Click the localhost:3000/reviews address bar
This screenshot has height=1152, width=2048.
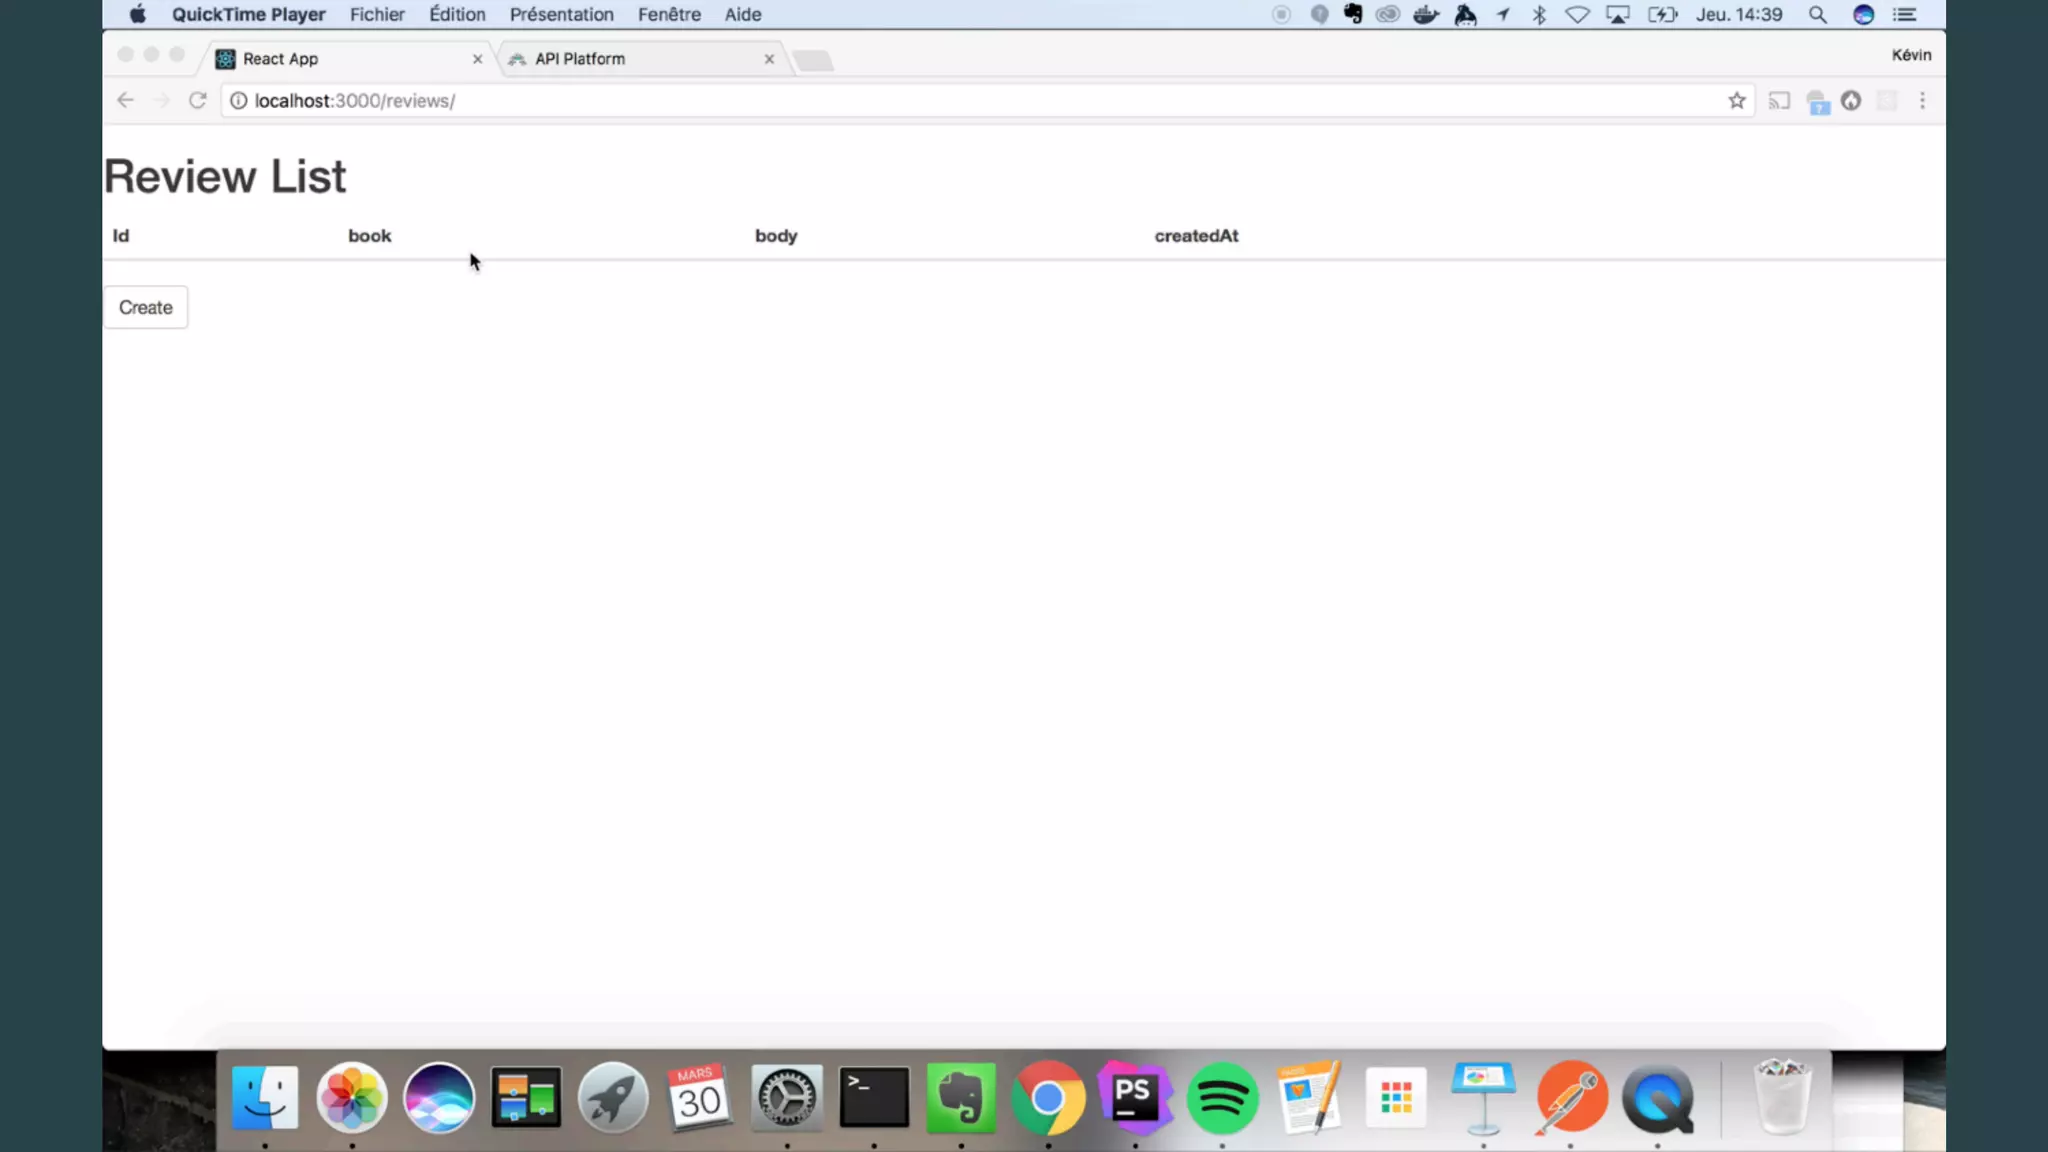(987, 100)
